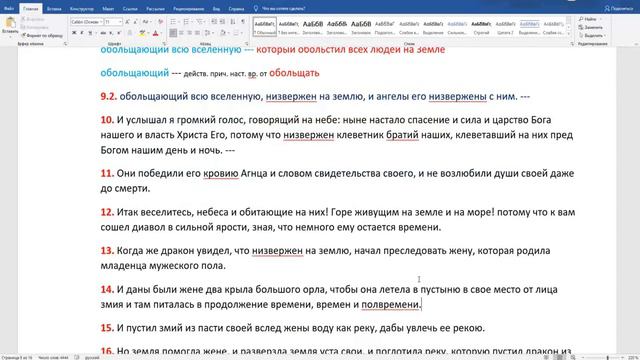The width and height of the screenshot is (640, 360).
Task: Open the line spacing options icon
Action: pos(207,33)
